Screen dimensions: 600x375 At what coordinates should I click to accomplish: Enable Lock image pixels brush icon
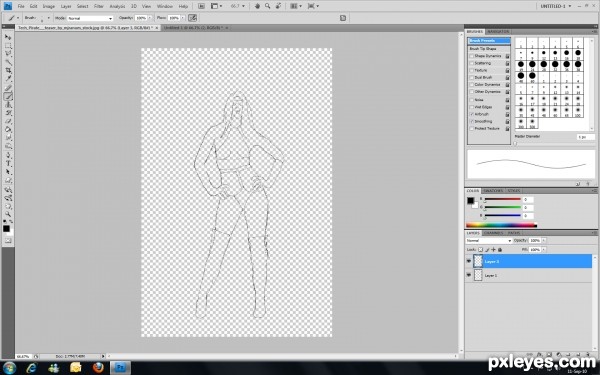pos(487,249)
